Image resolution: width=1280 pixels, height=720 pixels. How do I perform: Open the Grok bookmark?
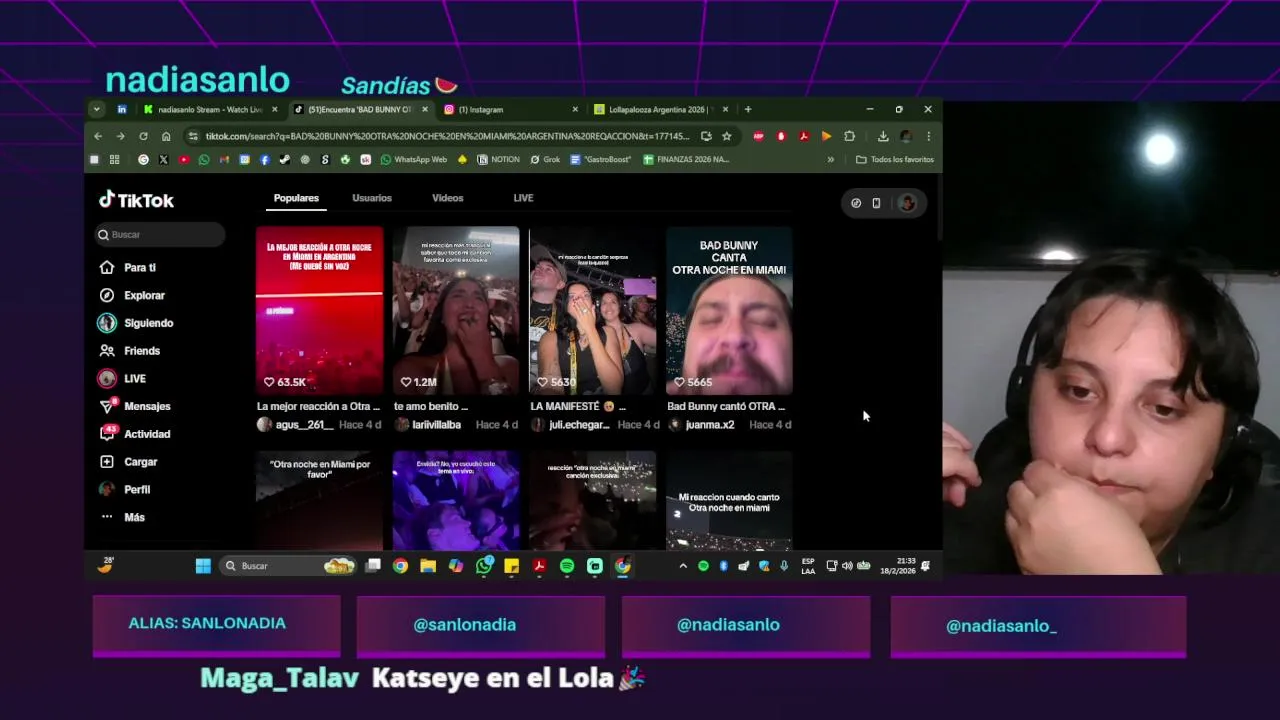coord(545,159)
